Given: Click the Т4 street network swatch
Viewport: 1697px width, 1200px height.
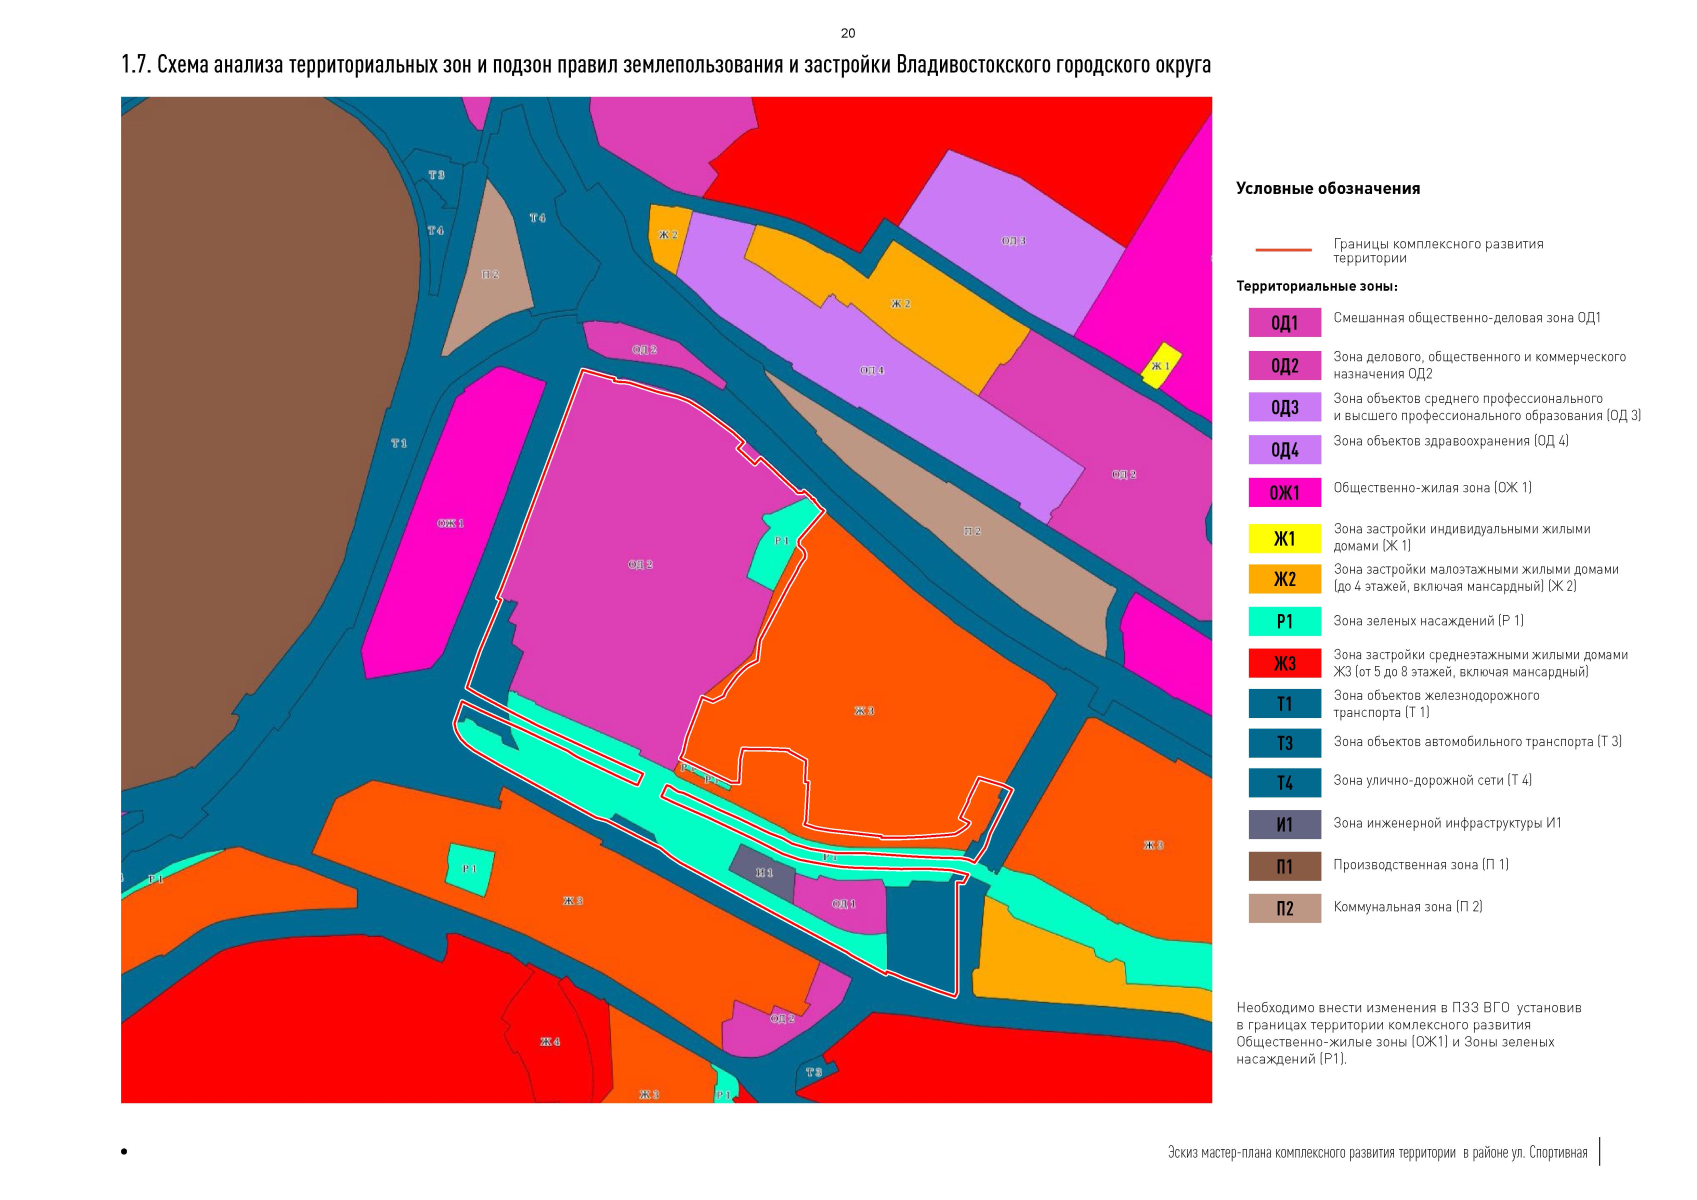Looking at the screenshot, I should [1284, 782].
